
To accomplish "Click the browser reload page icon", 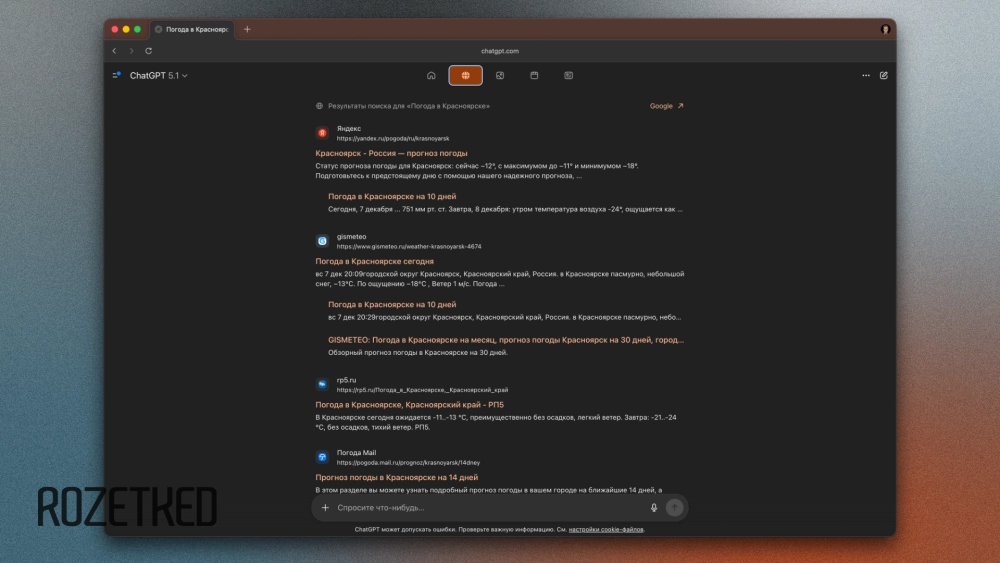I will pyautogui.click(x=149, y=51).
